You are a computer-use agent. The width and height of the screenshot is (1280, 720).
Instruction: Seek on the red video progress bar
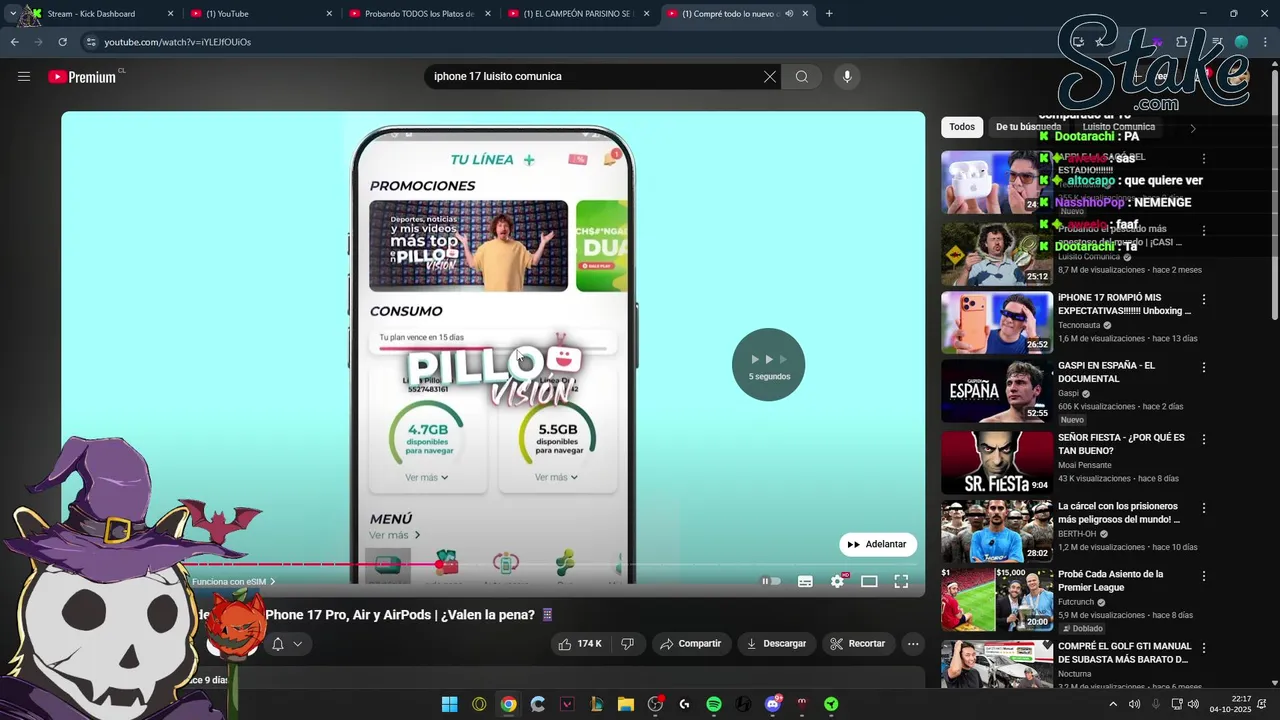tap(492, 565)
